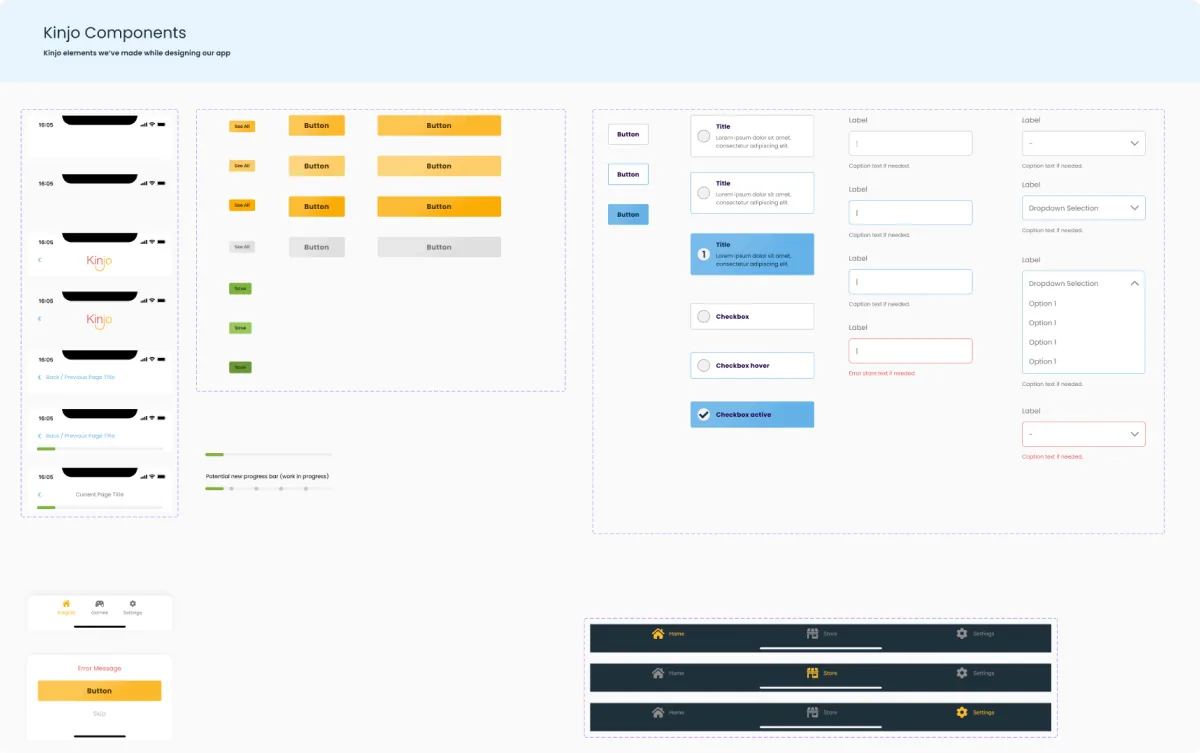Click the back chevron beside Current Page Title
This screenshot has height=753, width=1200.
[40, 494]
